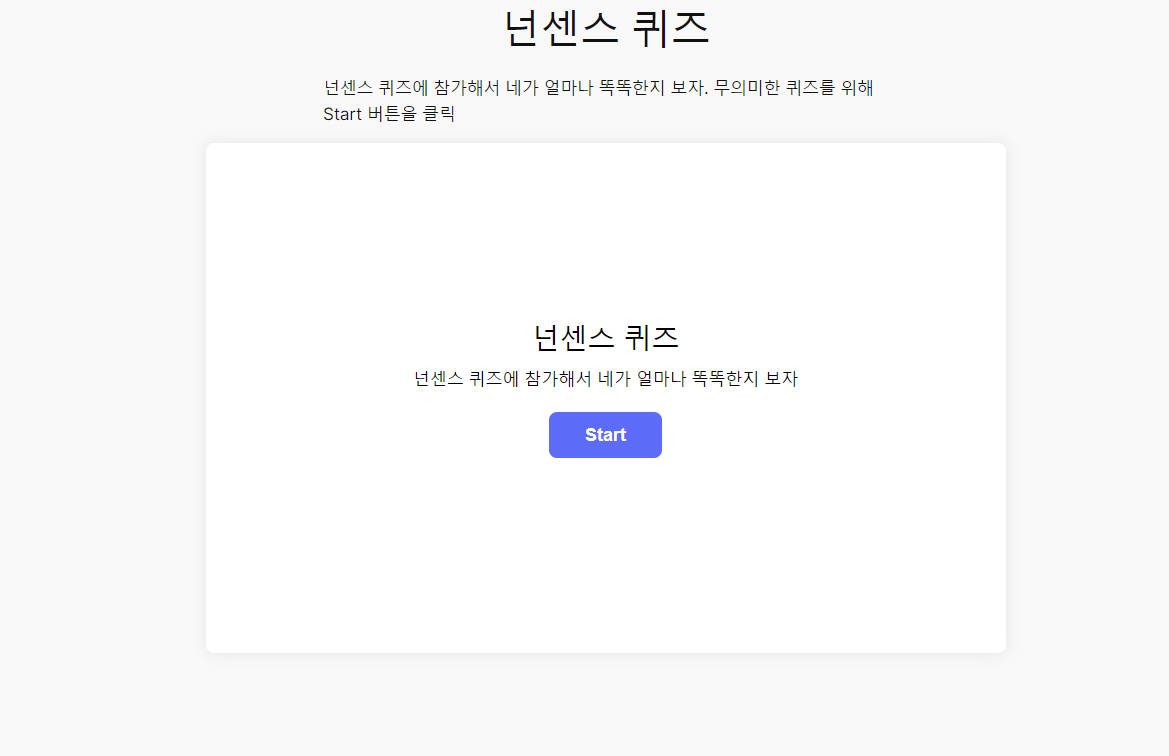
Task: Click the gray background right of the card
Action: click(1090, 400)
